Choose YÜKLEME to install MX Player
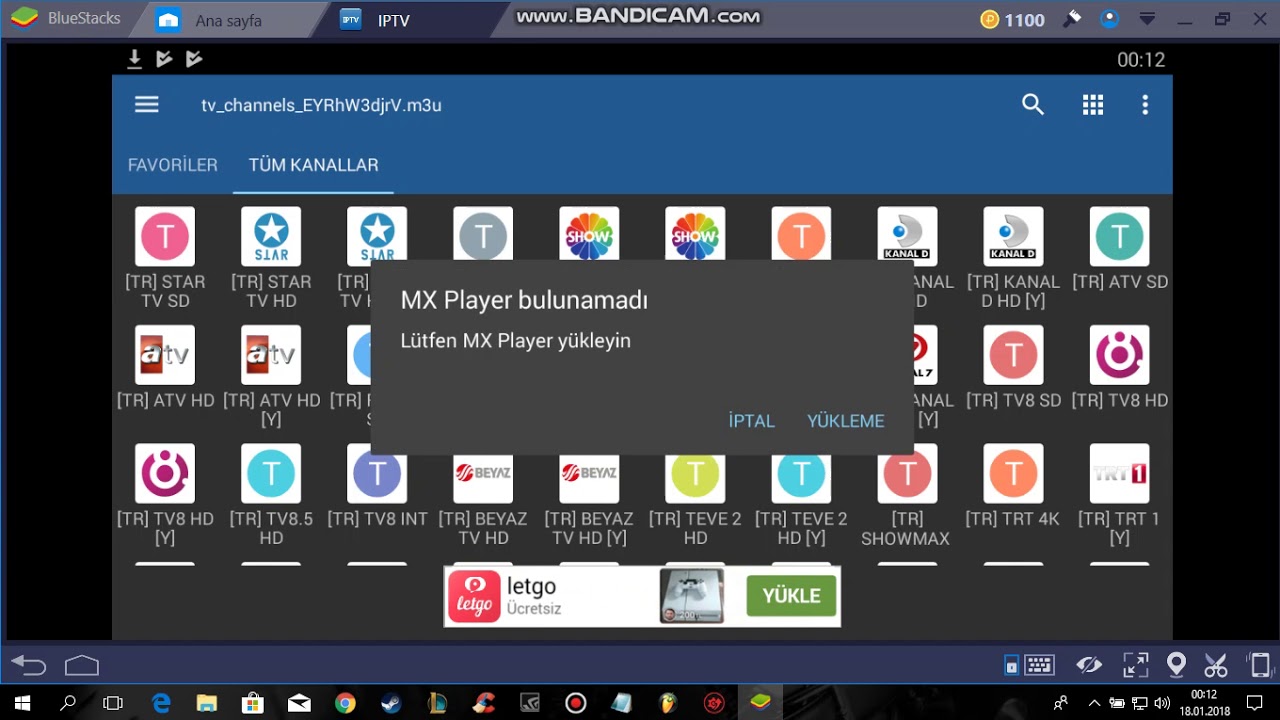The height and width of the screenshot is (720, 1280). [846, 421]
